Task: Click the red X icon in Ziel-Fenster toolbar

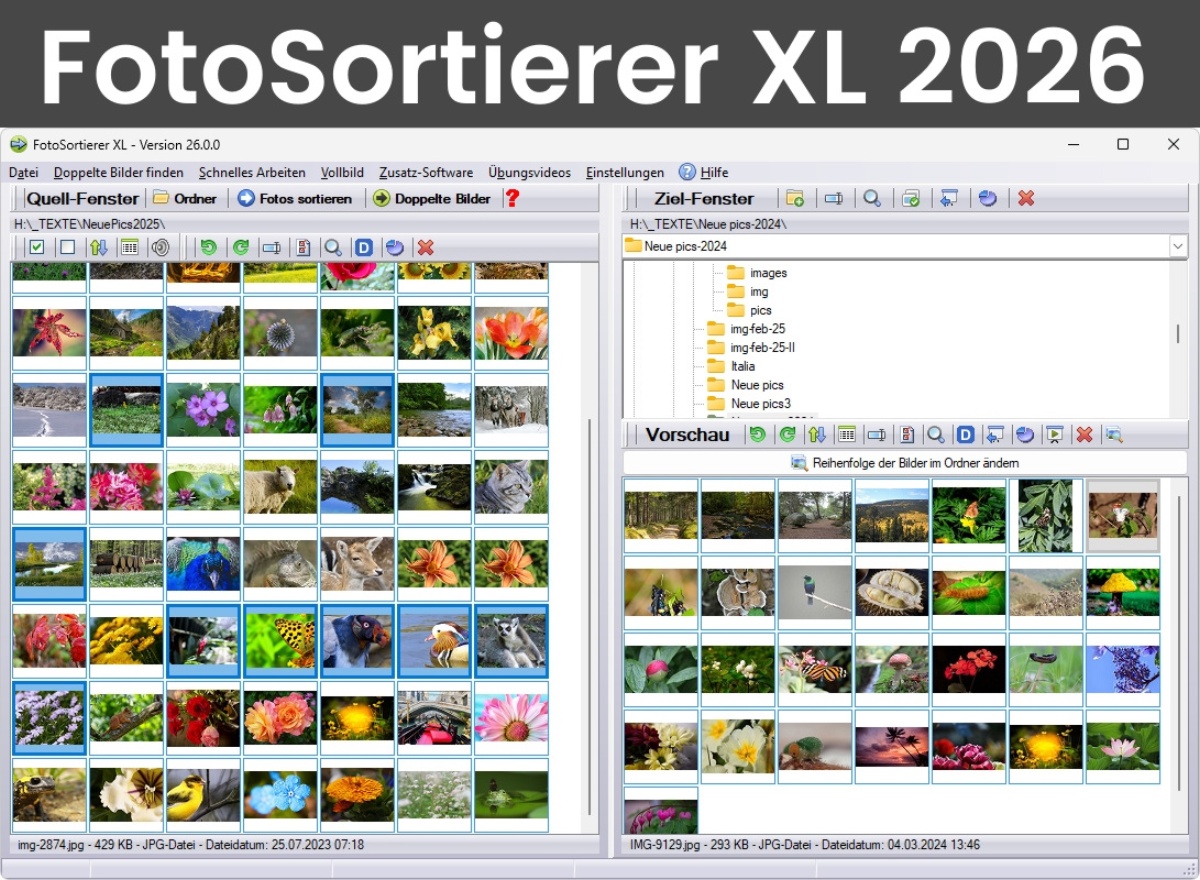Action: coord(1026,198)
